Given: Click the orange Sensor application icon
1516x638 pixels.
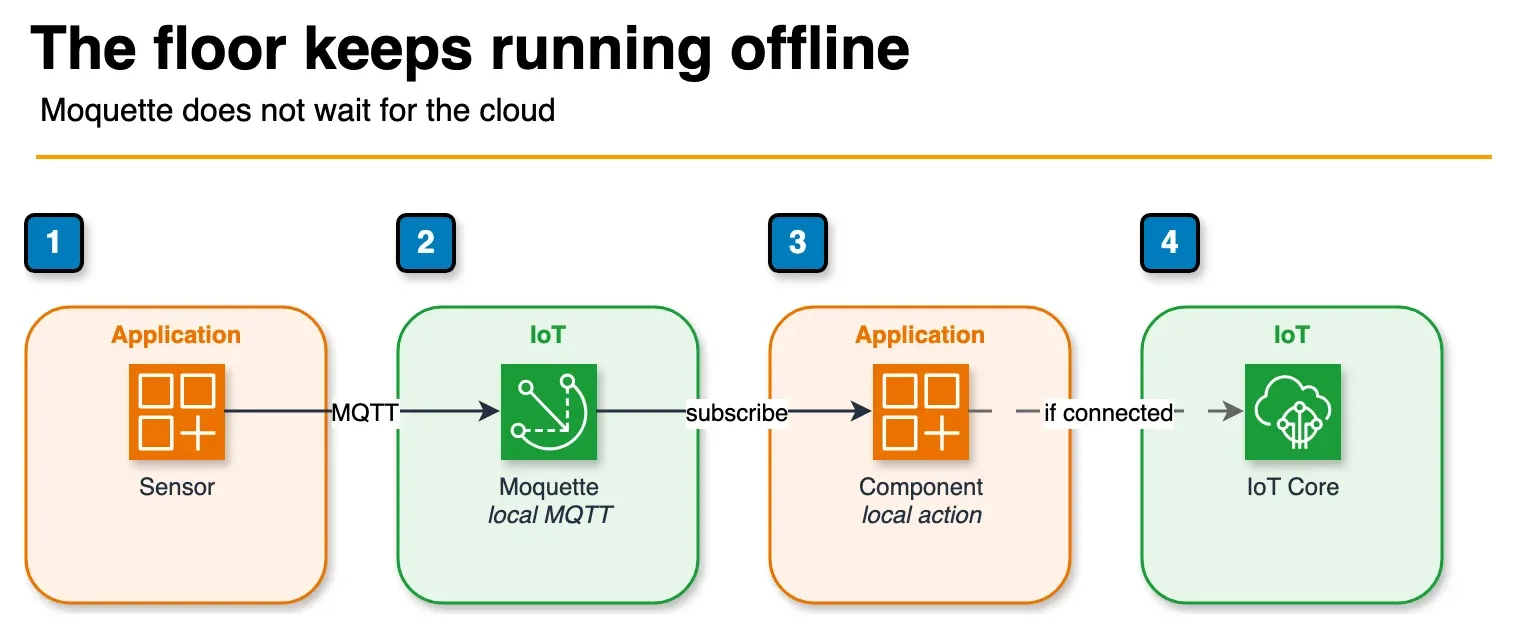Looking at the screenshot, I should pyautogui.click(x=177, y=412).
